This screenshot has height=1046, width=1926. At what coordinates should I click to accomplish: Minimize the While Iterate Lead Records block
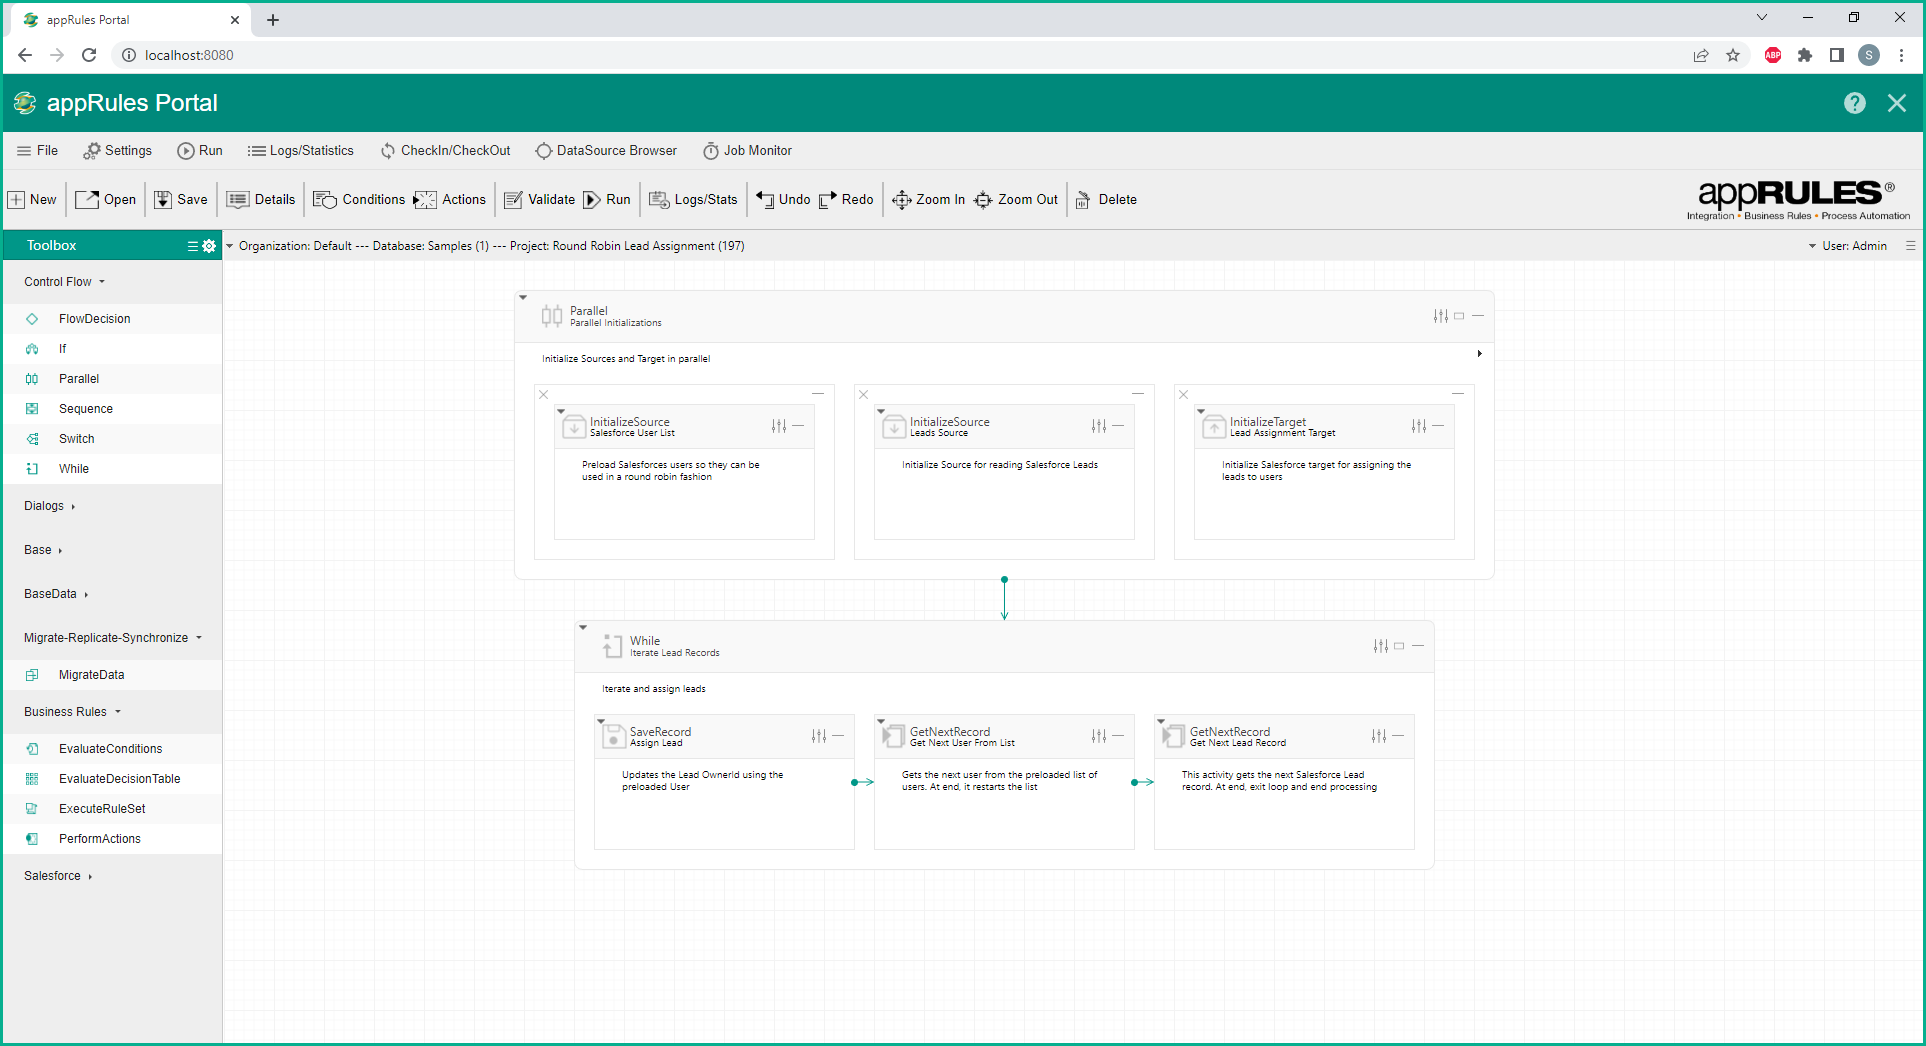click(x=1418, y=646)
